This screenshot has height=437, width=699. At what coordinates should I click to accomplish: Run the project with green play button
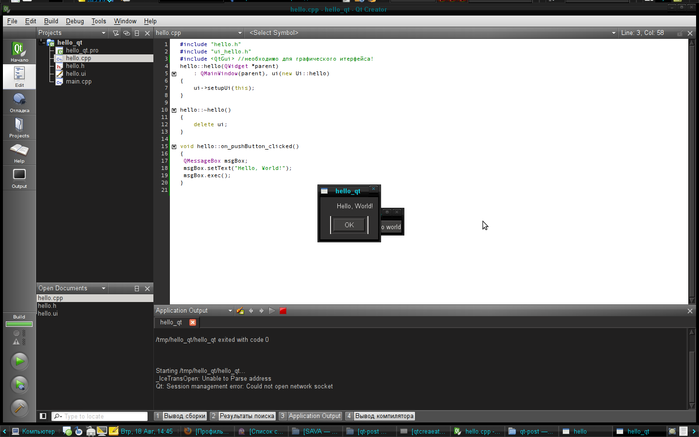coord(20,361)
